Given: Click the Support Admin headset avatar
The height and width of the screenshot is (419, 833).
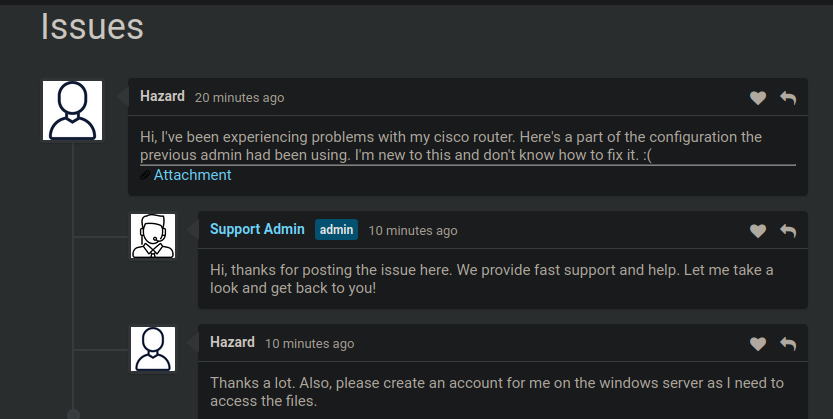Looking at the screenshot, I should pos(153,236).
